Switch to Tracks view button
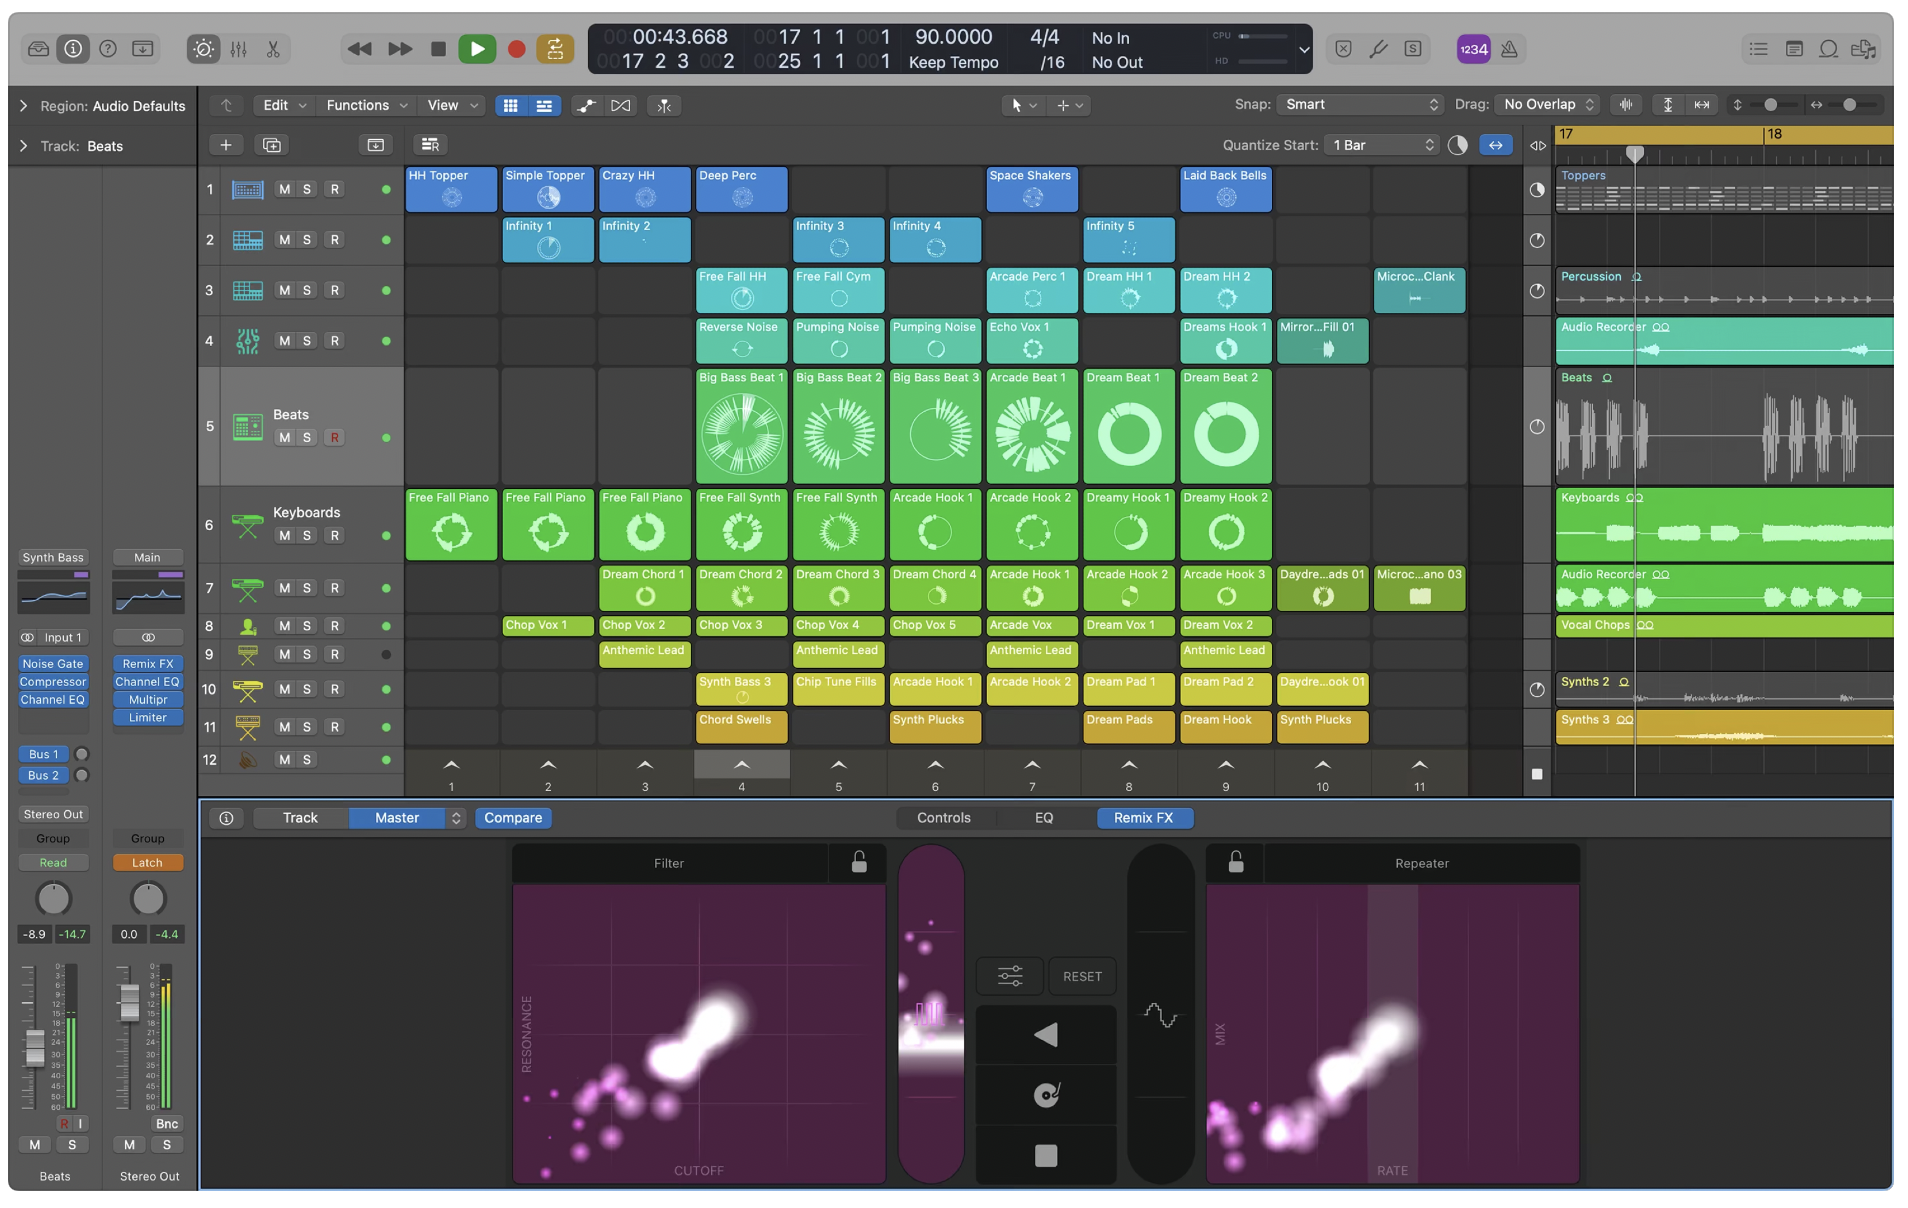Viewport: 1908px width, 1208px height. (x=544, y=105)
